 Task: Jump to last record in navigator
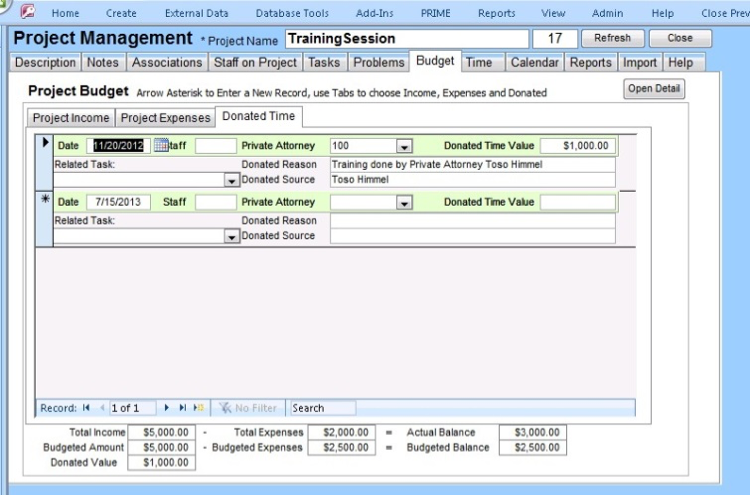182,408
